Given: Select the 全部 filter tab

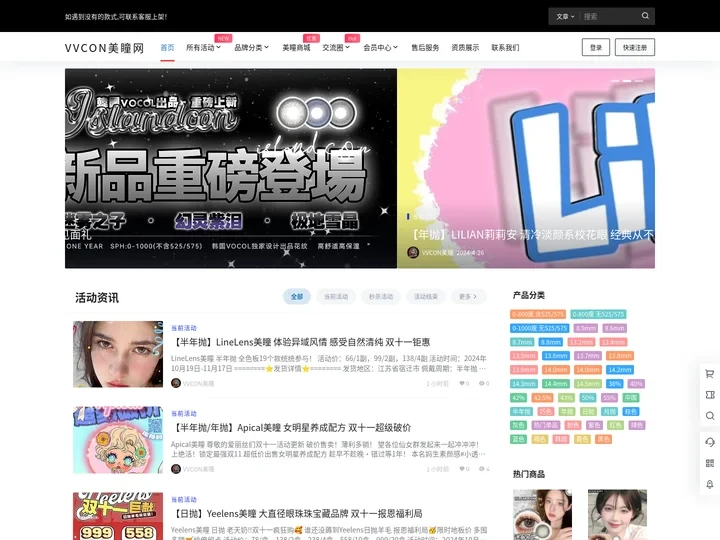Looking at the screenshot, I should (297, 297).
